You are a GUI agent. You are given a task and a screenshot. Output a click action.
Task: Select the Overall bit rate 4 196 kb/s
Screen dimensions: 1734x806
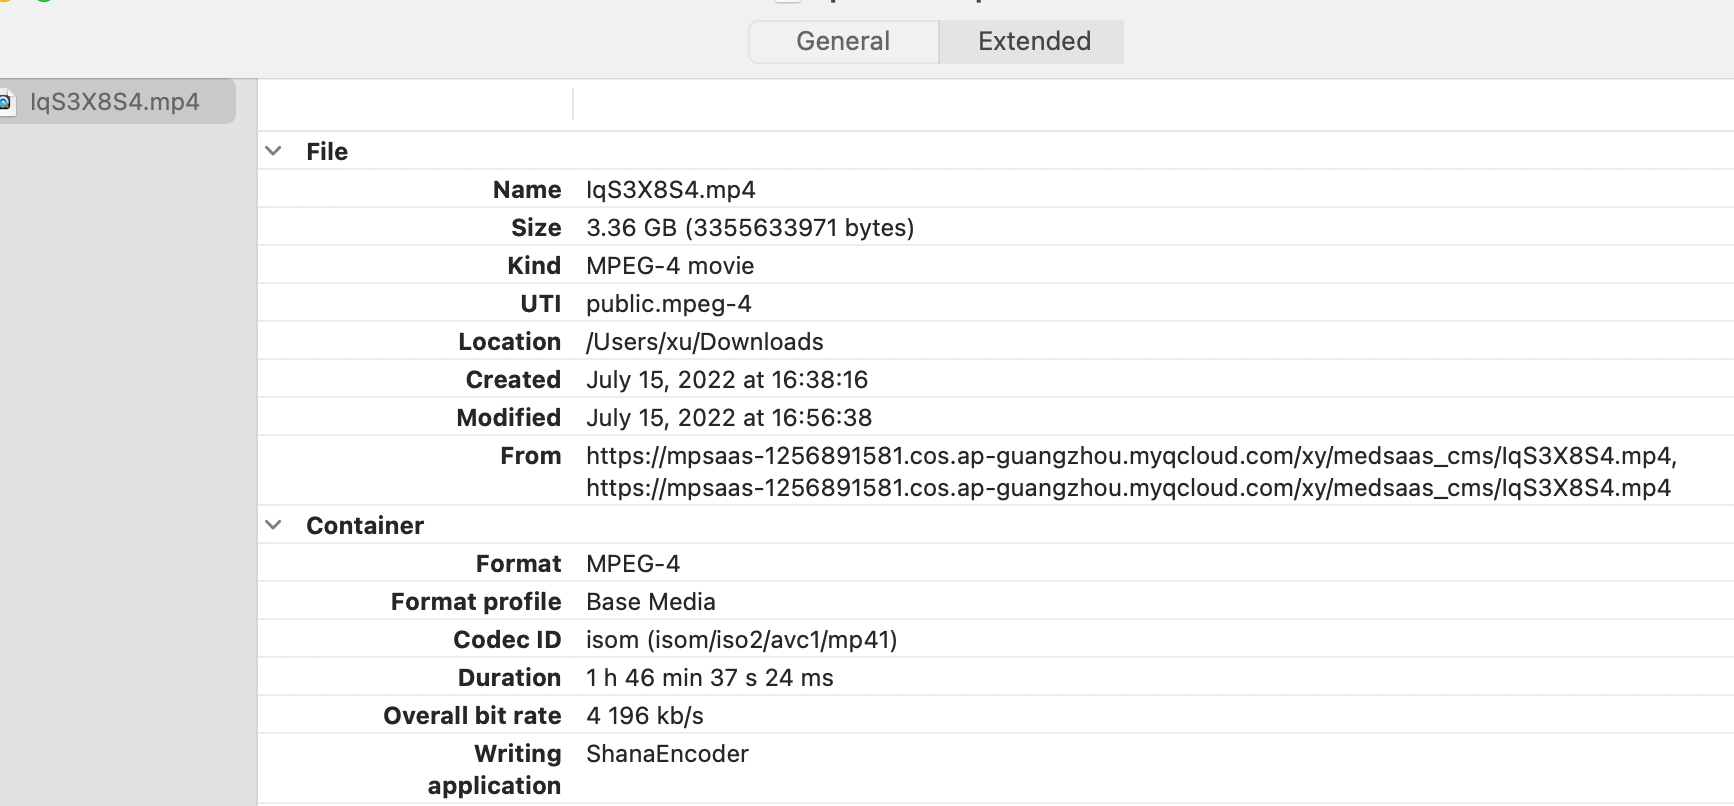[644, 716]
